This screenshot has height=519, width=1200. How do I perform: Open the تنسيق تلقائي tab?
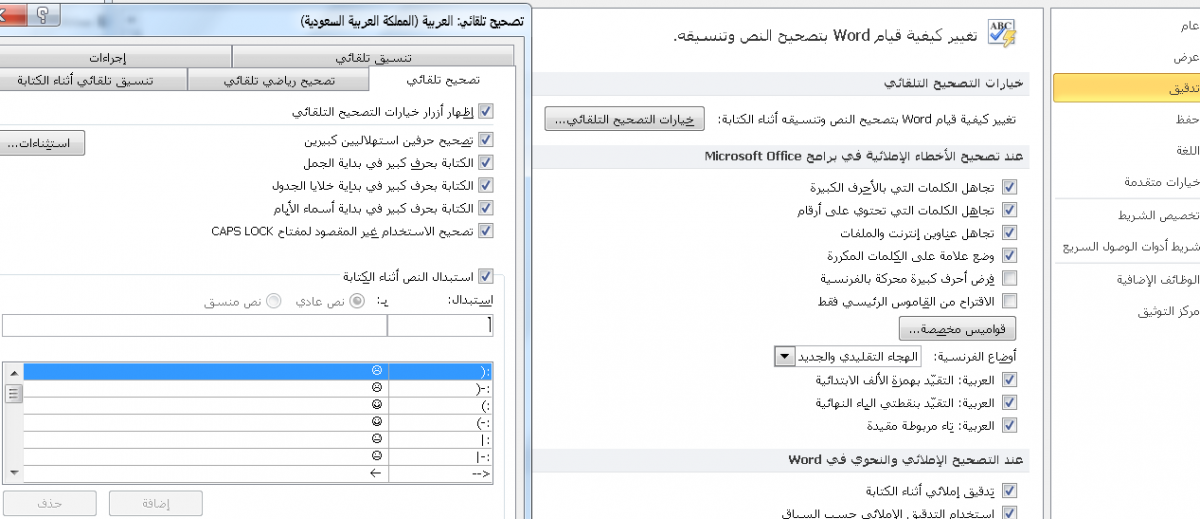374,57
